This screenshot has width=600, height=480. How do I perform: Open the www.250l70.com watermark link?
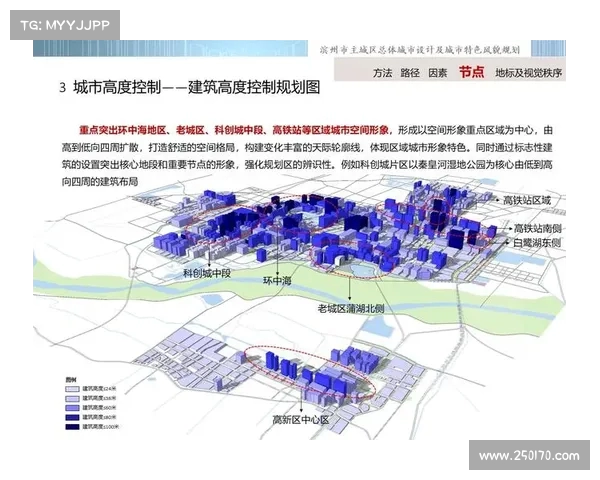click(x=529, y=456)
